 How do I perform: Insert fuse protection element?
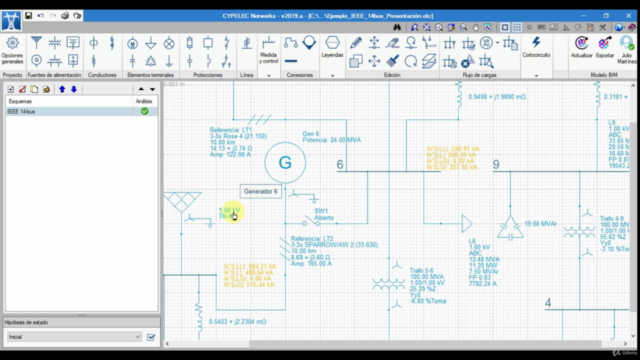click(189, 43)
